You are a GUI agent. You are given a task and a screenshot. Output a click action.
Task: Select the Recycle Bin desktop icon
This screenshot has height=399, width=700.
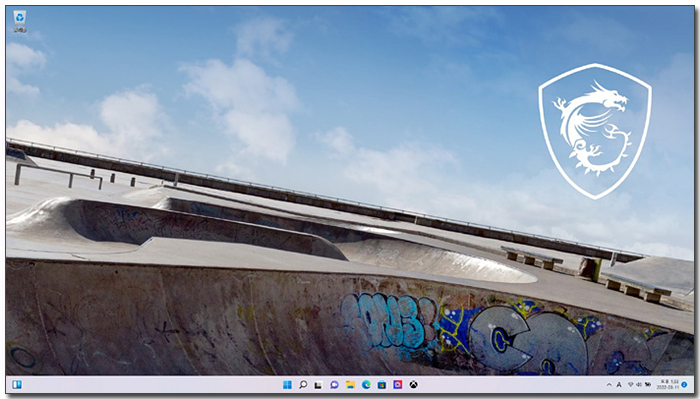pyautogui.click(x=20, y=21)
